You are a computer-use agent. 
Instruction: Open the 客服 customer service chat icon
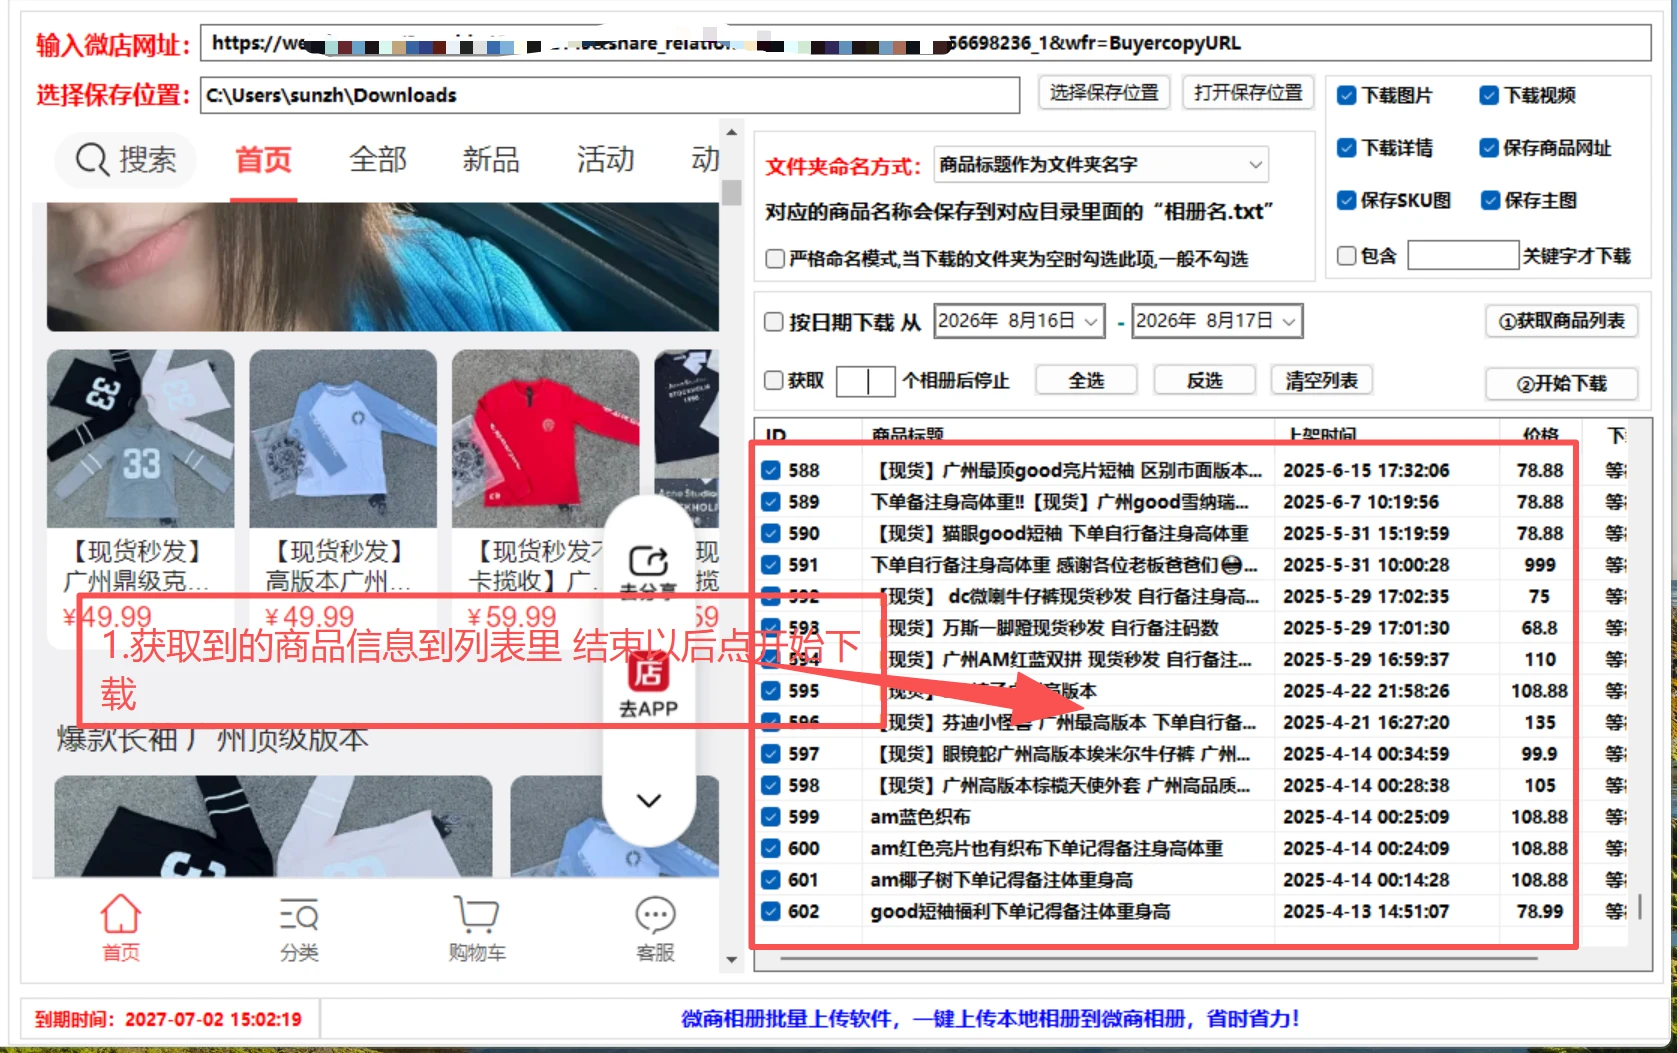point(655,914)
